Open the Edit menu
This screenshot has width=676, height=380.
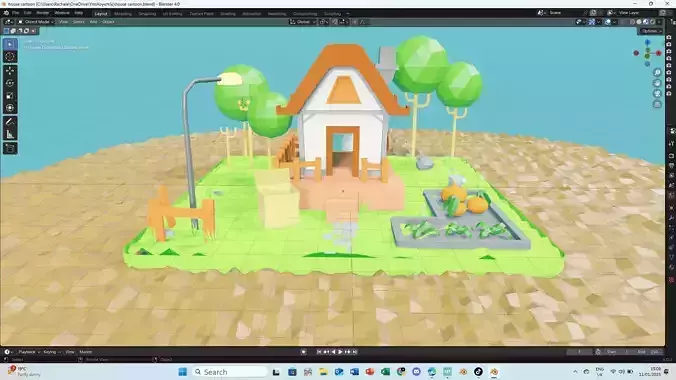pos(28,13)
